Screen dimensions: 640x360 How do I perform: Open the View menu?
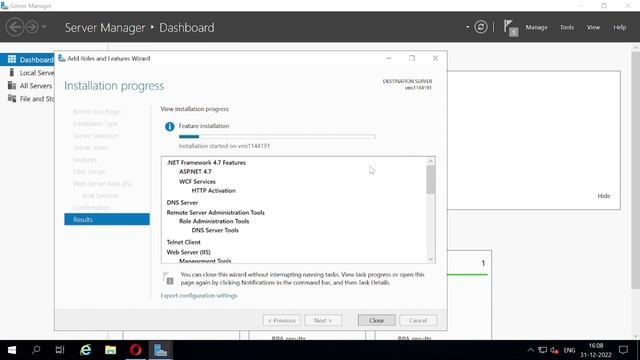click(x=593, y=27)
